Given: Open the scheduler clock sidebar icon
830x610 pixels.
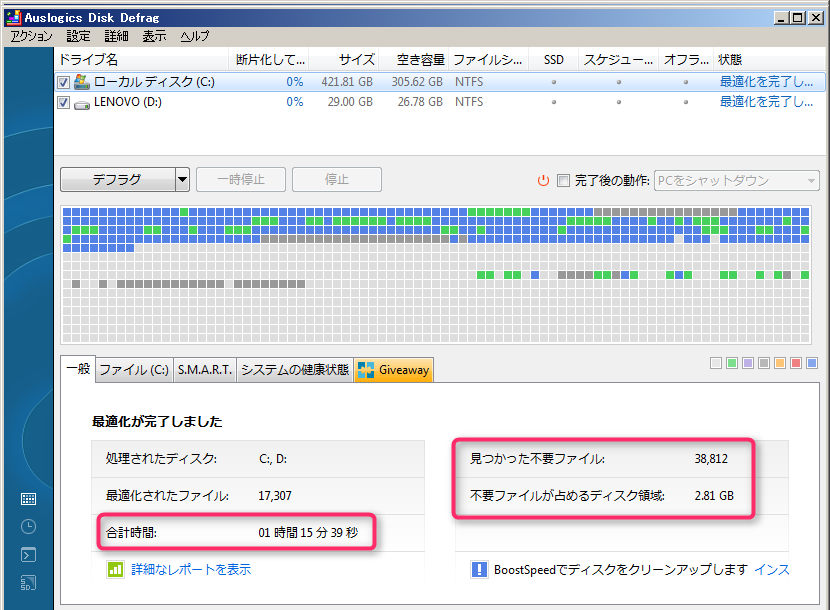Looking at the screenshot, I should (28, 526).
